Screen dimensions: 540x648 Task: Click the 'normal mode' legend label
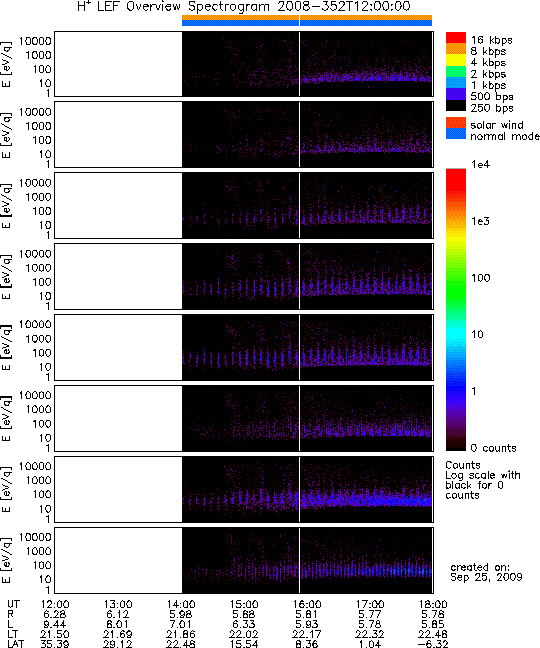[505, 136]
